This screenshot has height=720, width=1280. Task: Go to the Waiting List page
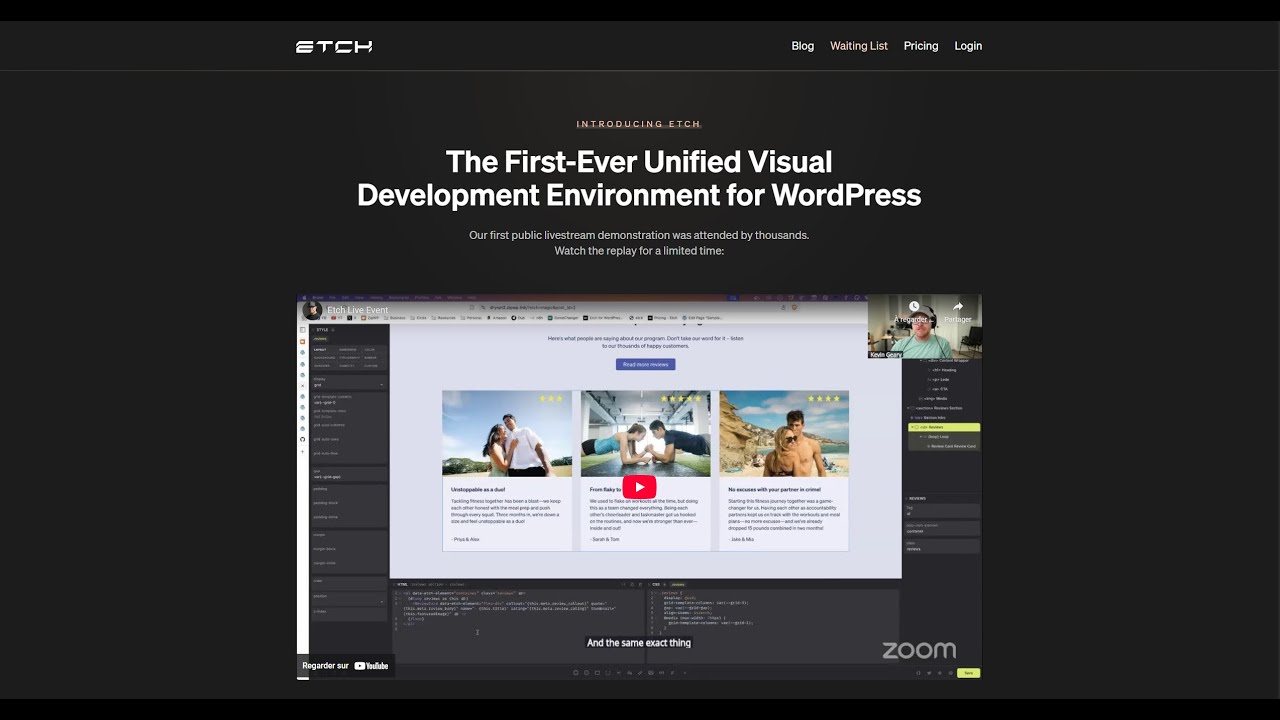859,46
